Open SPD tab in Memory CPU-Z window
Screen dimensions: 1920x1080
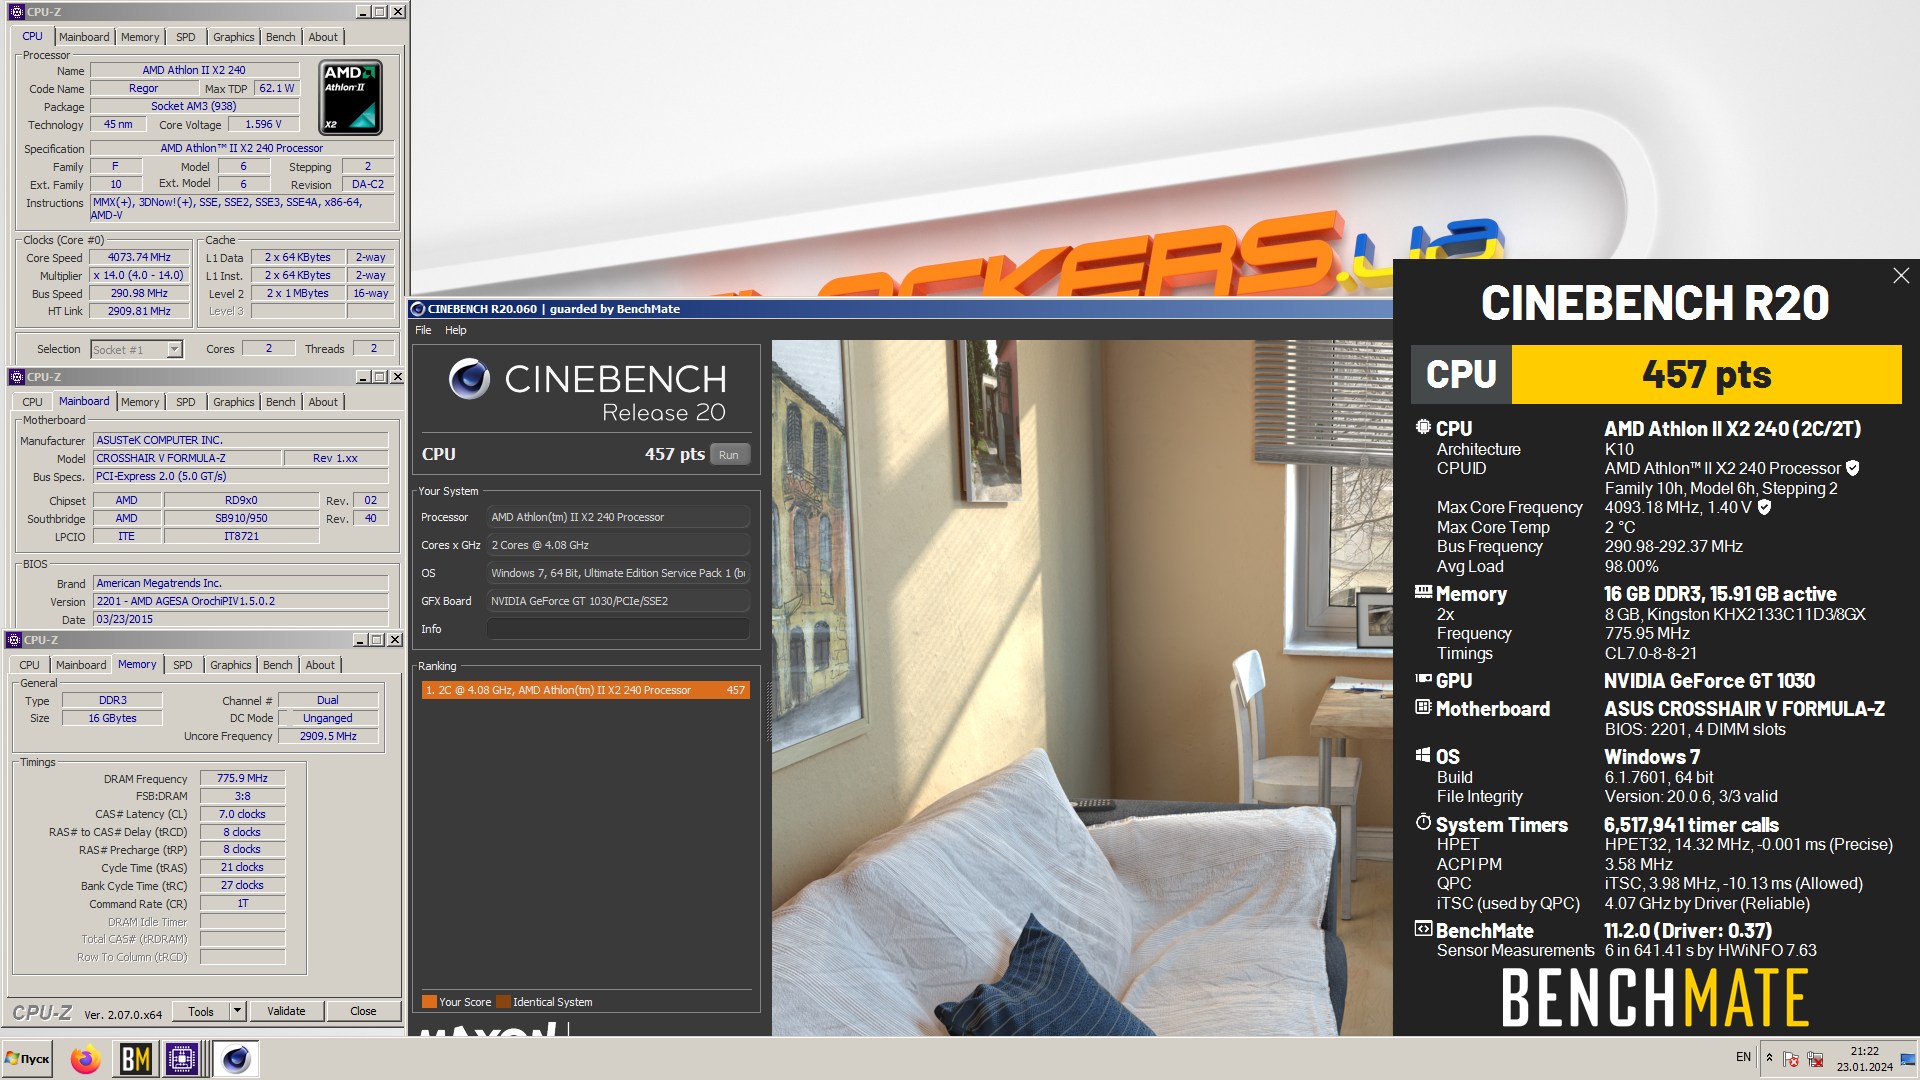tap(183, 665)
